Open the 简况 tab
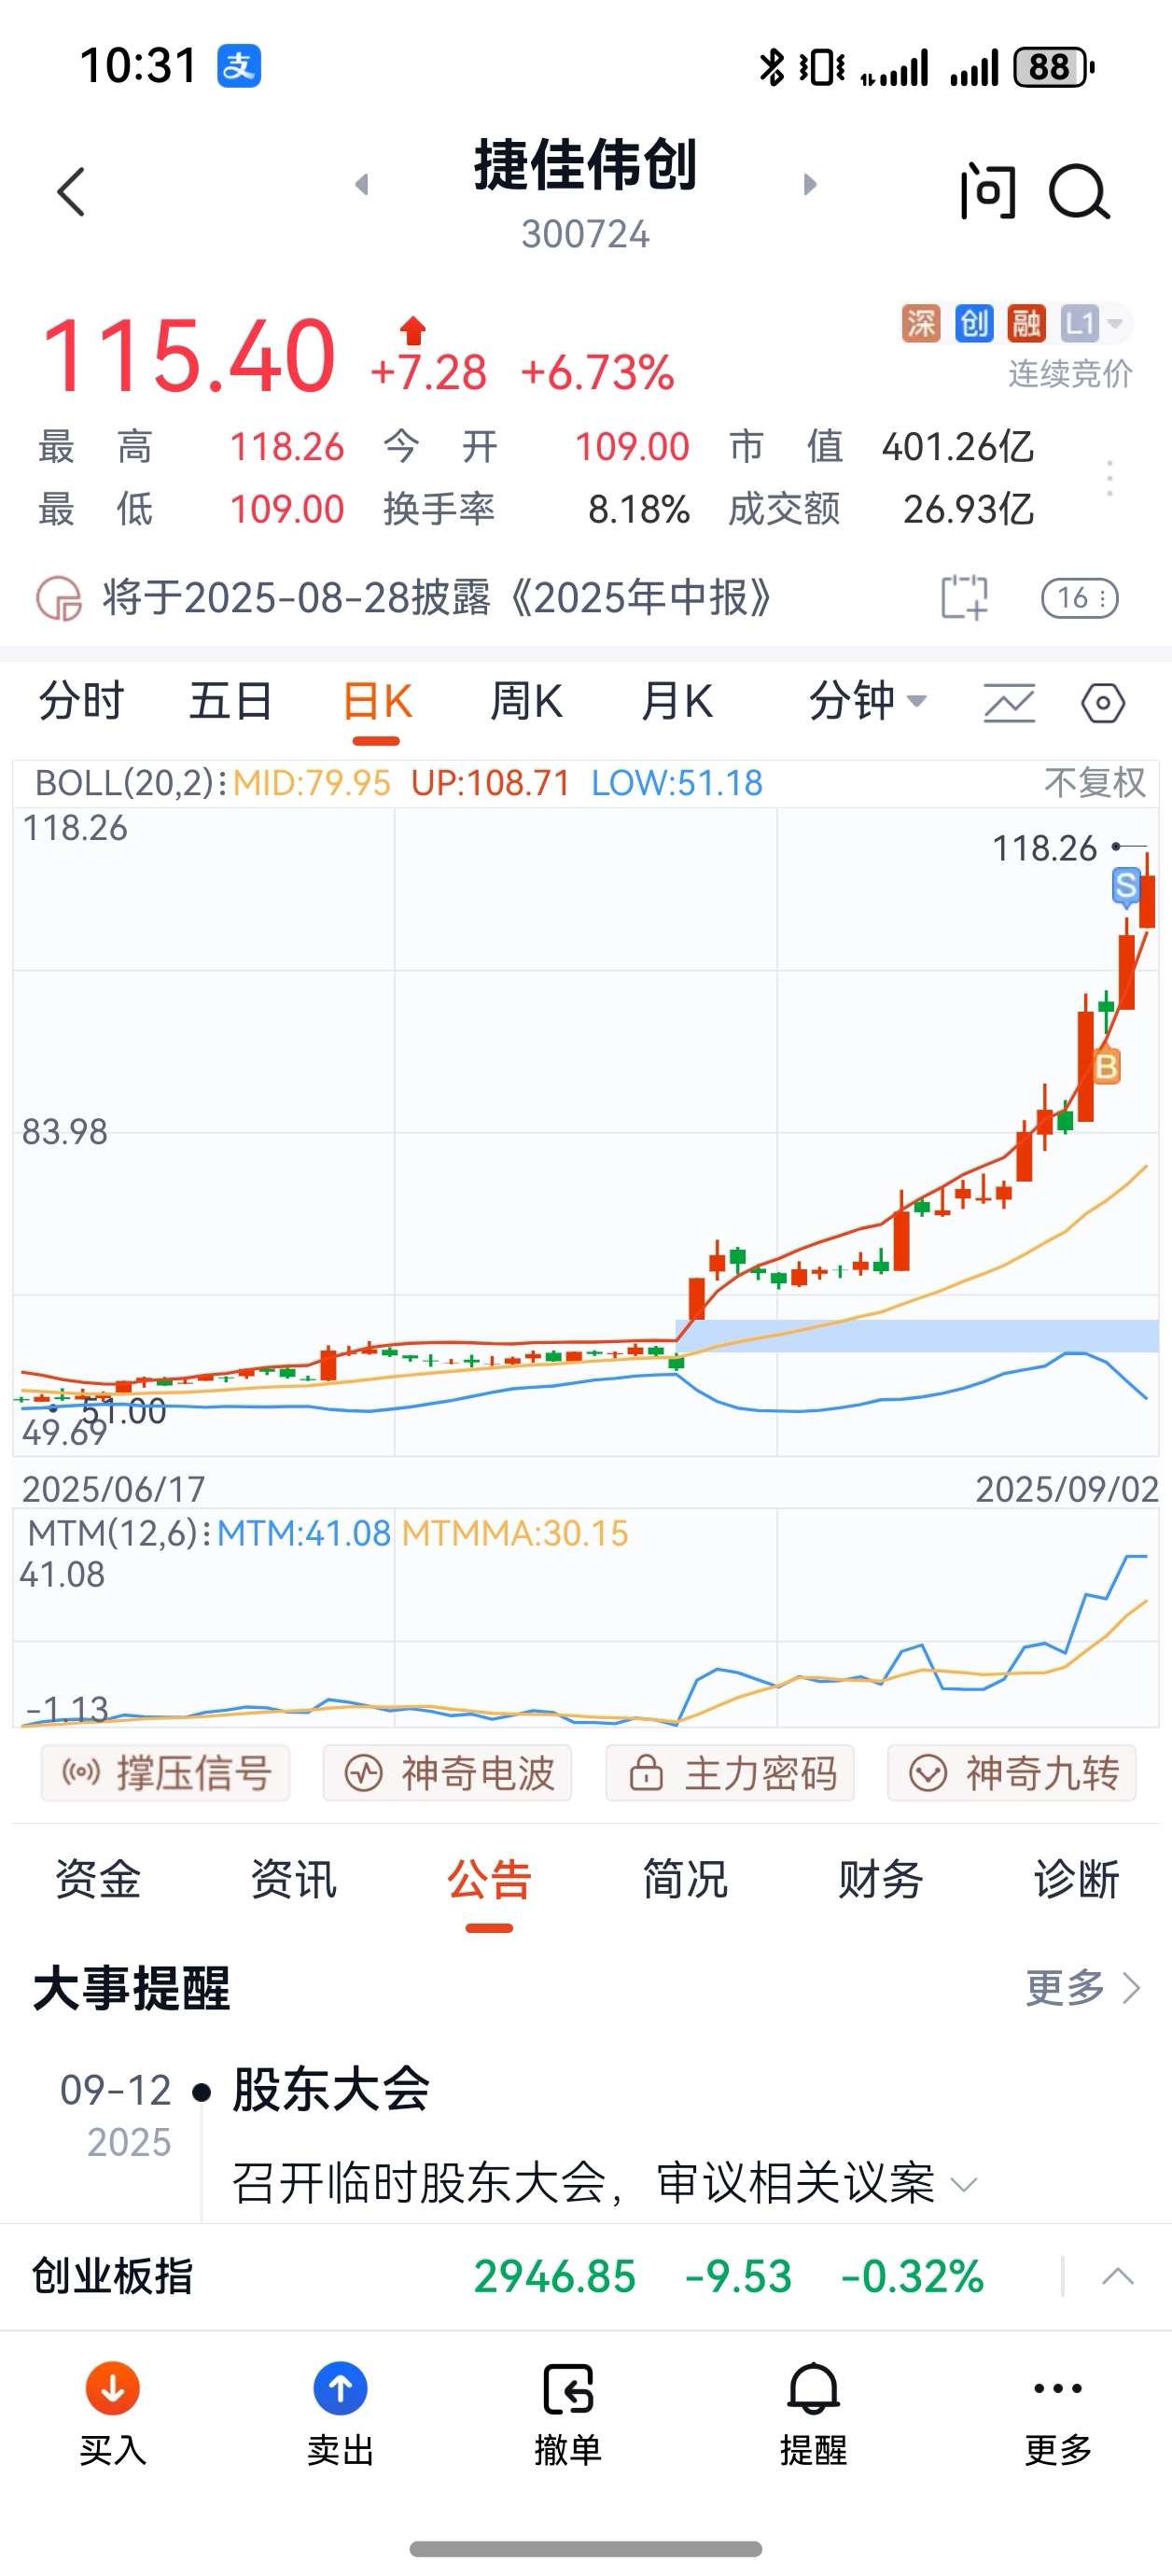Viewport: 1172px width, 2576px height. tap(685, 1879)
